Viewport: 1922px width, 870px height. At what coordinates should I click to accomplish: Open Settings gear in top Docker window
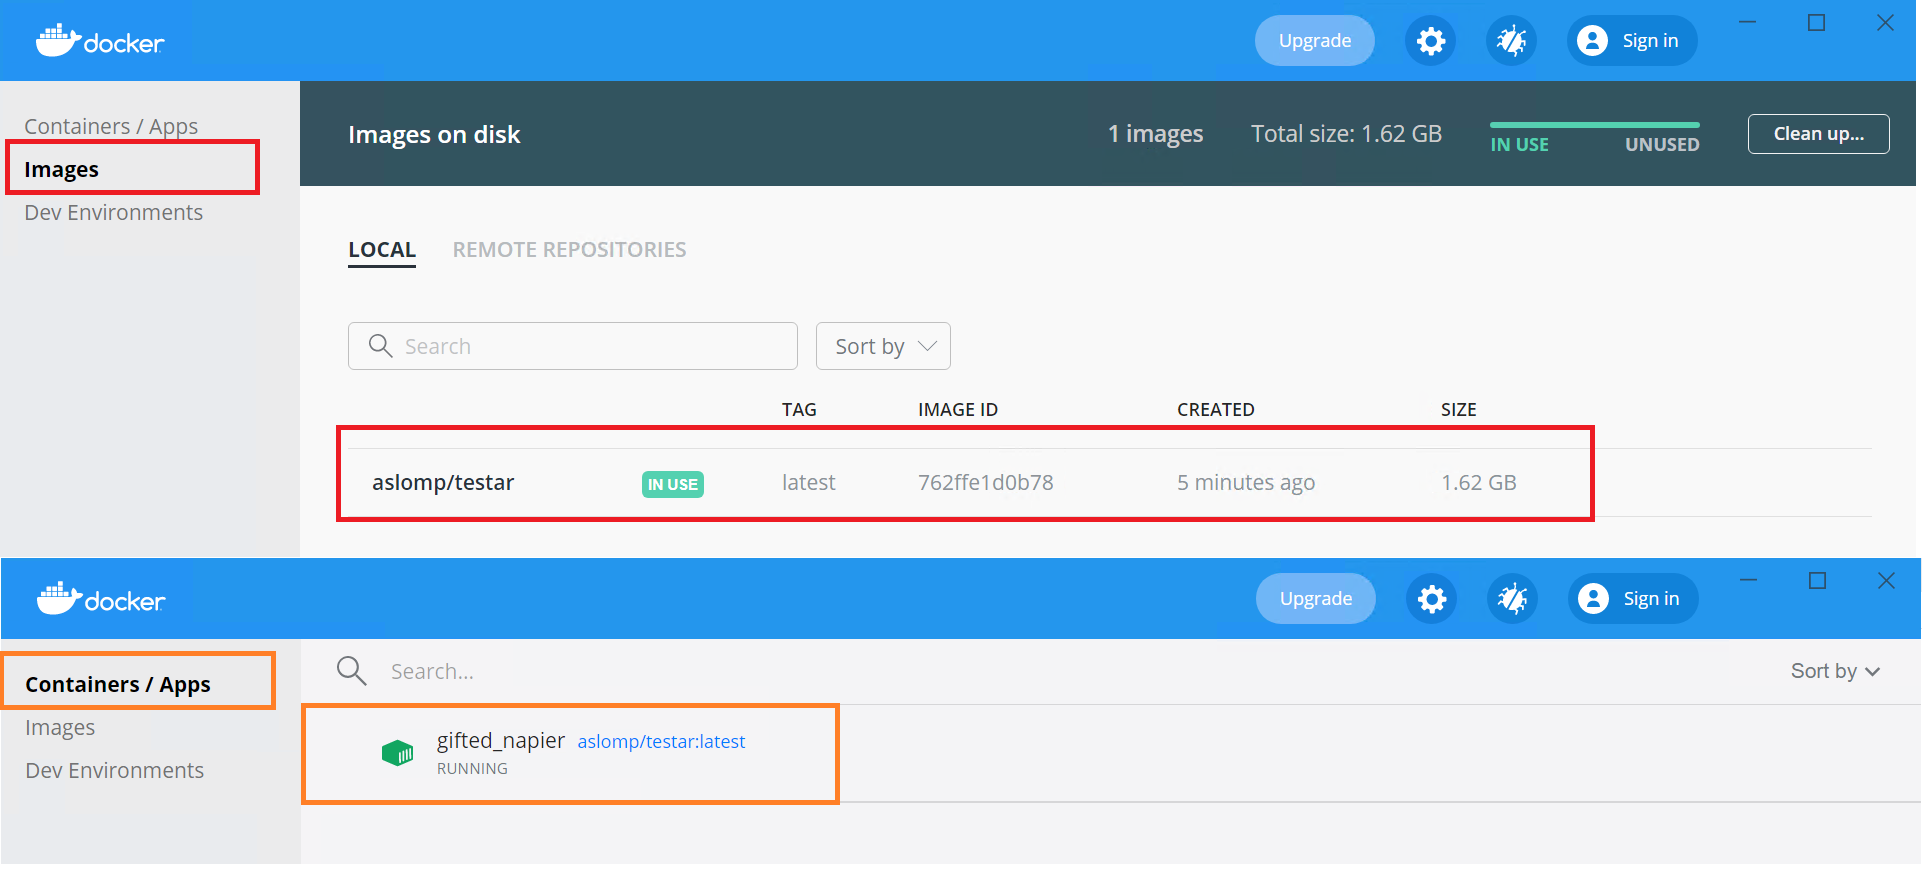click(1431, 41)
